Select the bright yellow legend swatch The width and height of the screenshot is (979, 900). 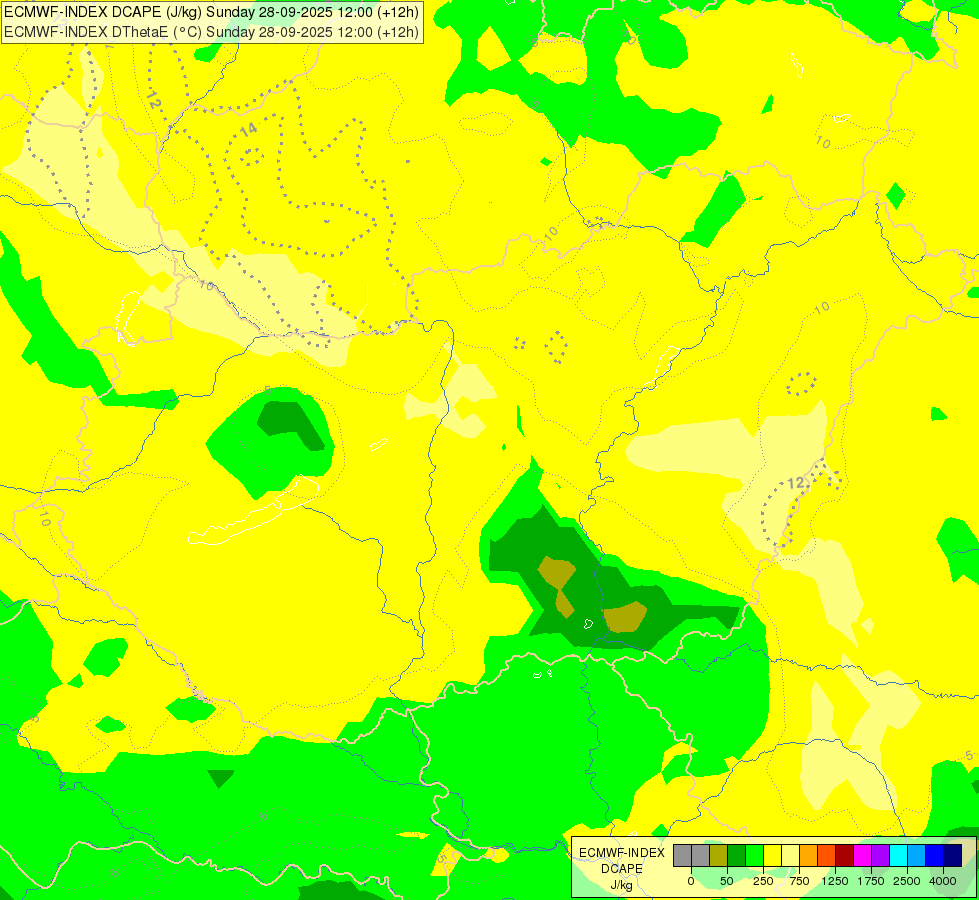772,856
